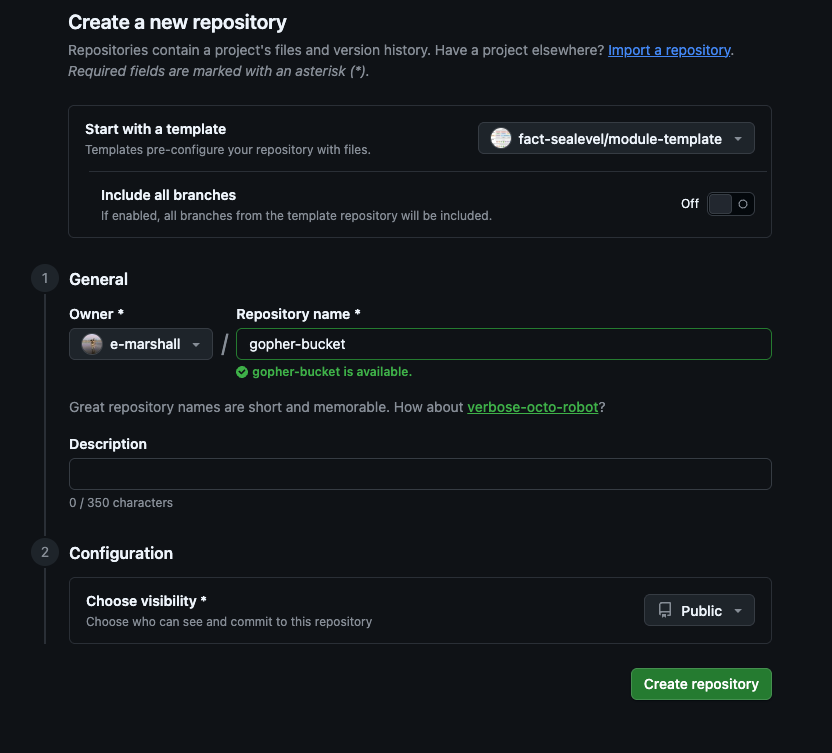Image resolution: width=832 pixels, height=753 pixels.
Task: Click the repository icon next to Public
Action: [665, 610]
